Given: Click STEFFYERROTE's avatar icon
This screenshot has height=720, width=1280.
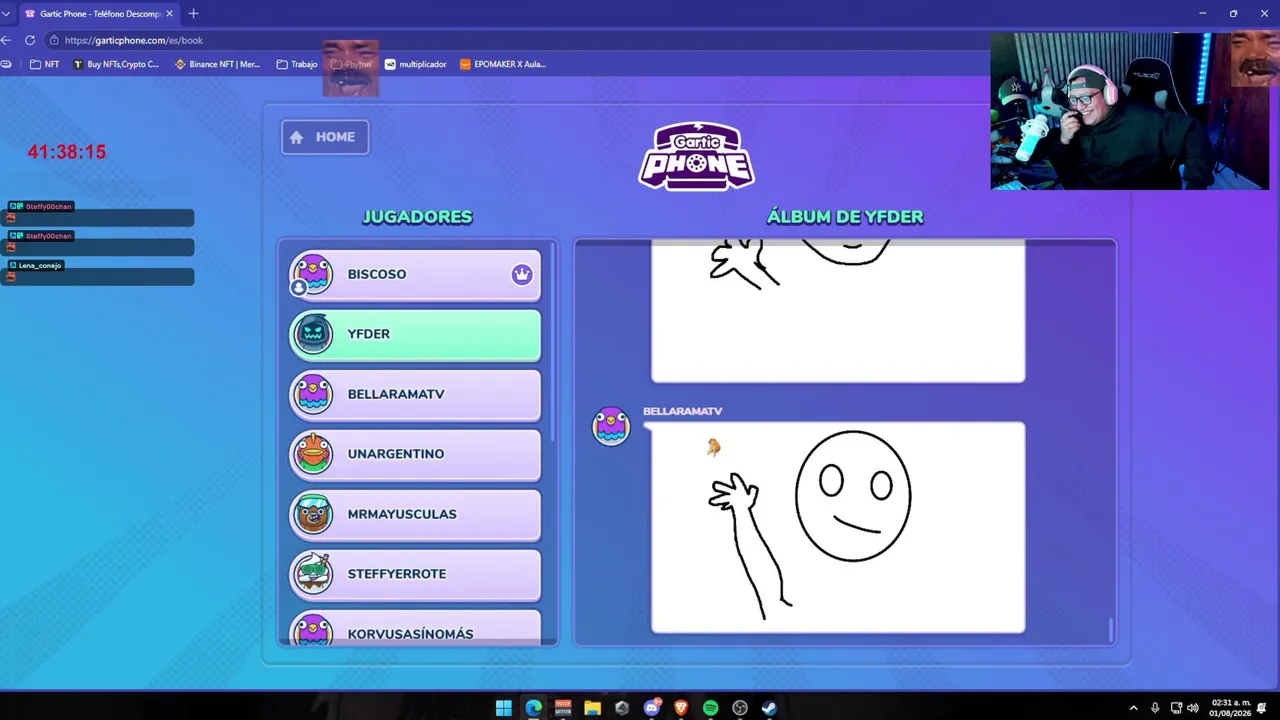Looking at the screenshot, I should 313,574.
